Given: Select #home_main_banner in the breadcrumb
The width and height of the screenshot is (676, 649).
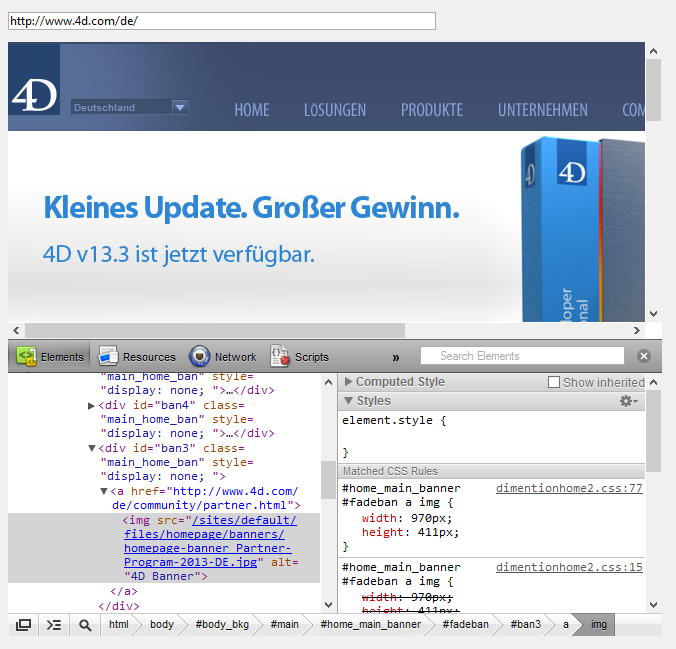Looking at the screenshot, I should pos(370,625).
